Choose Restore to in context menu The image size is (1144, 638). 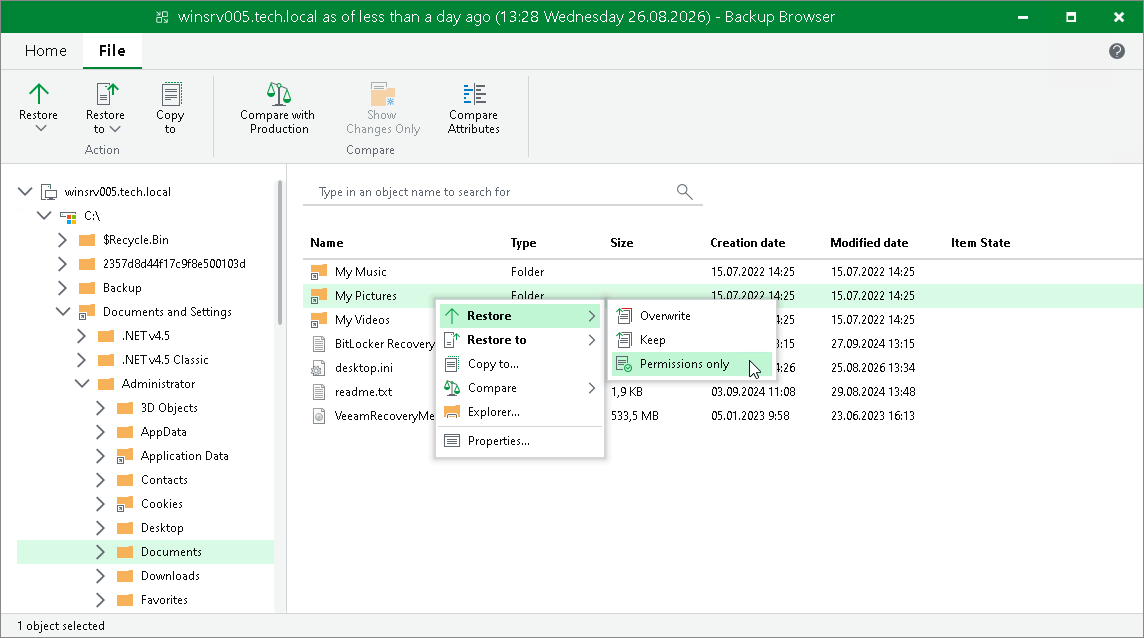click(519, 340)
